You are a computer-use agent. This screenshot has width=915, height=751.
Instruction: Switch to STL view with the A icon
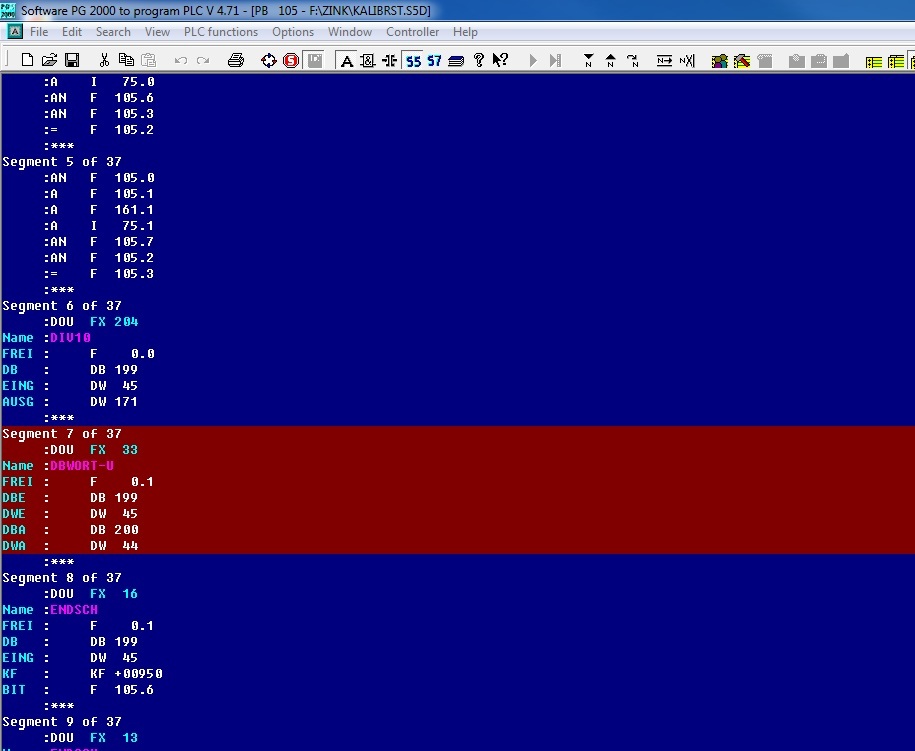pyautogui.click(x=347, y=60)
